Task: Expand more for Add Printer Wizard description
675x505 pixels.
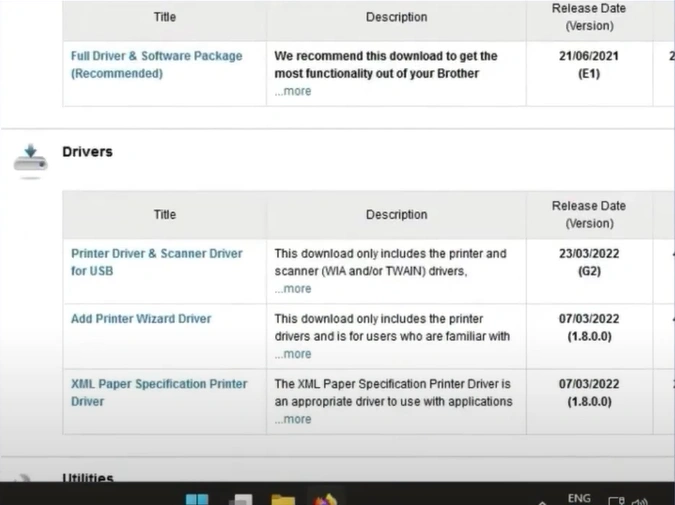Action: (x=293, y=354)
